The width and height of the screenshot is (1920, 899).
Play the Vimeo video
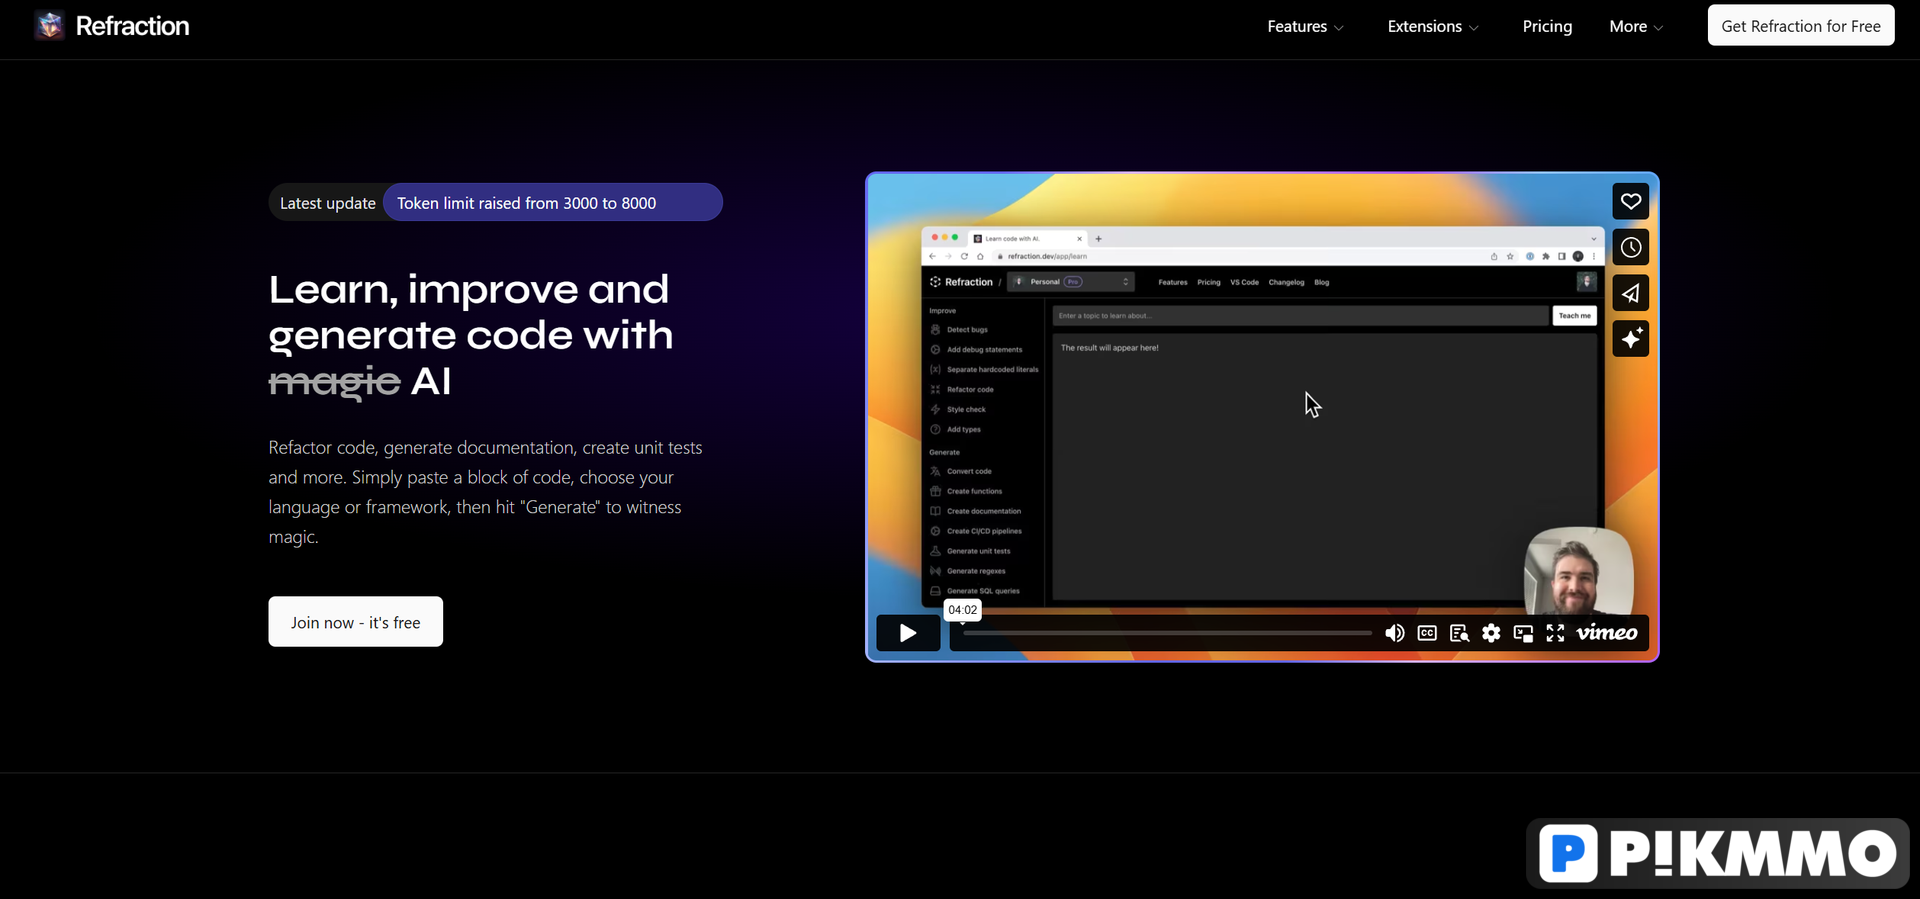(908, 633)
